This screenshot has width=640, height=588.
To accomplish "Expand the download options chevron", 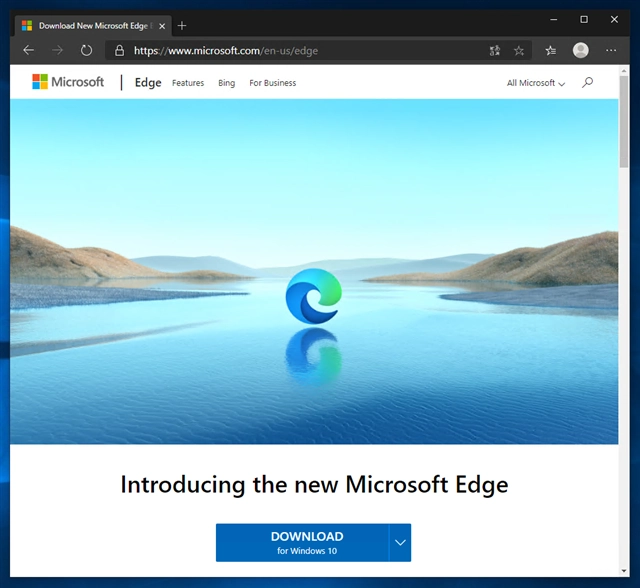I will click(400, 543).
